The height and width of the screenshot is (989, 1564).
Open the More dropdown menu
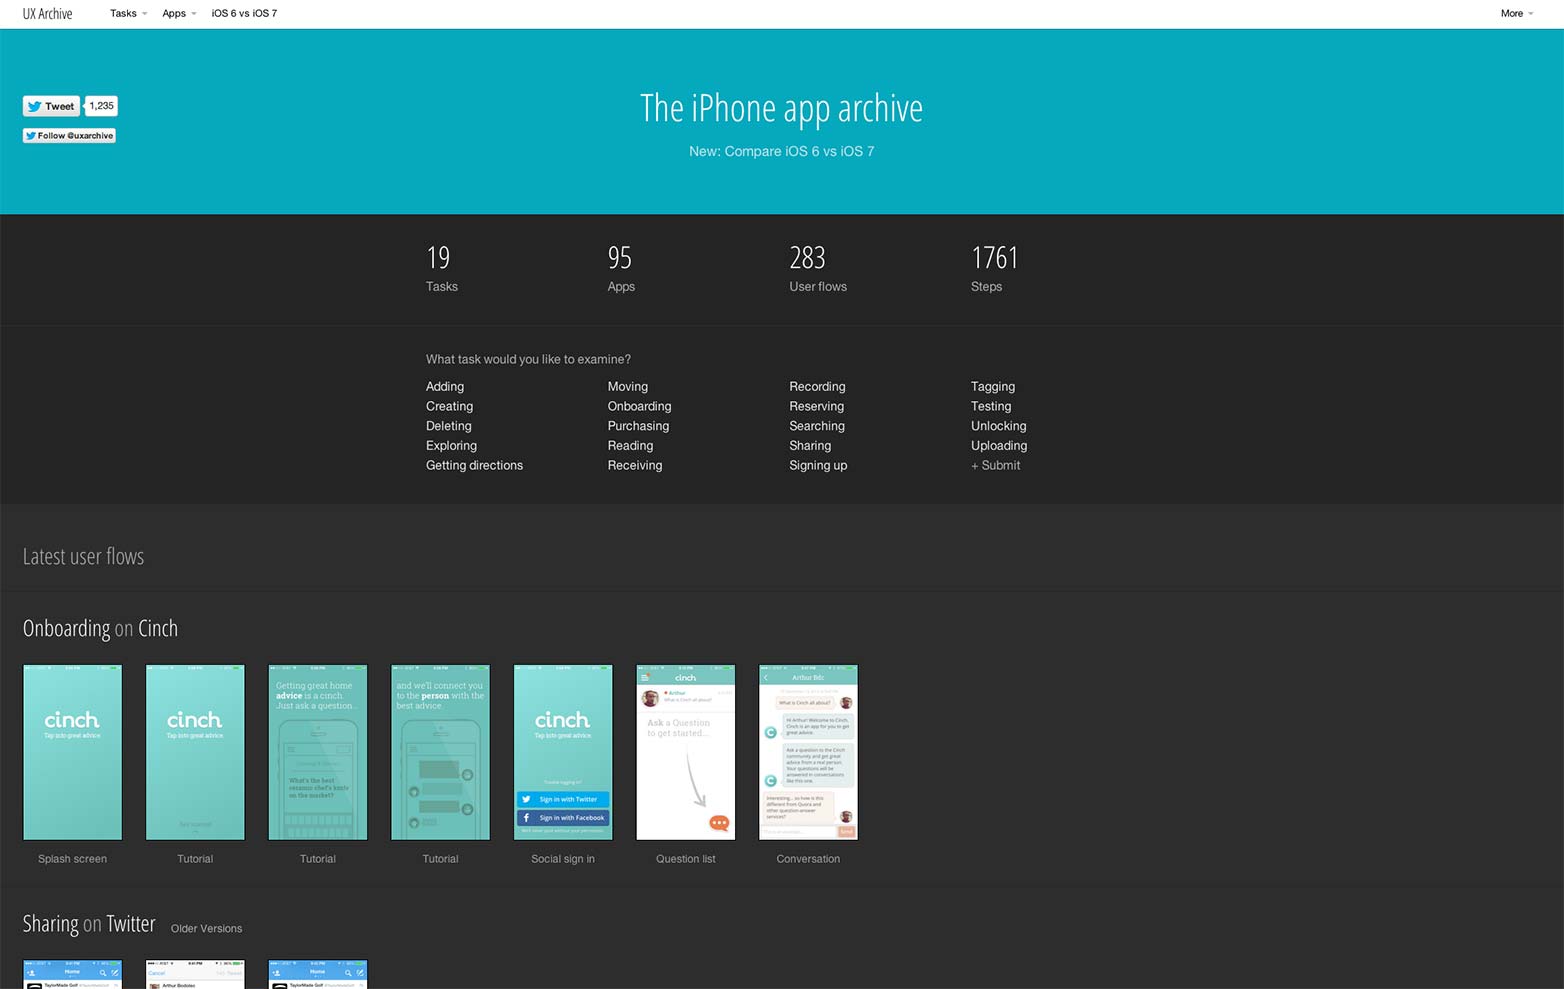[x=1516, y=13]
